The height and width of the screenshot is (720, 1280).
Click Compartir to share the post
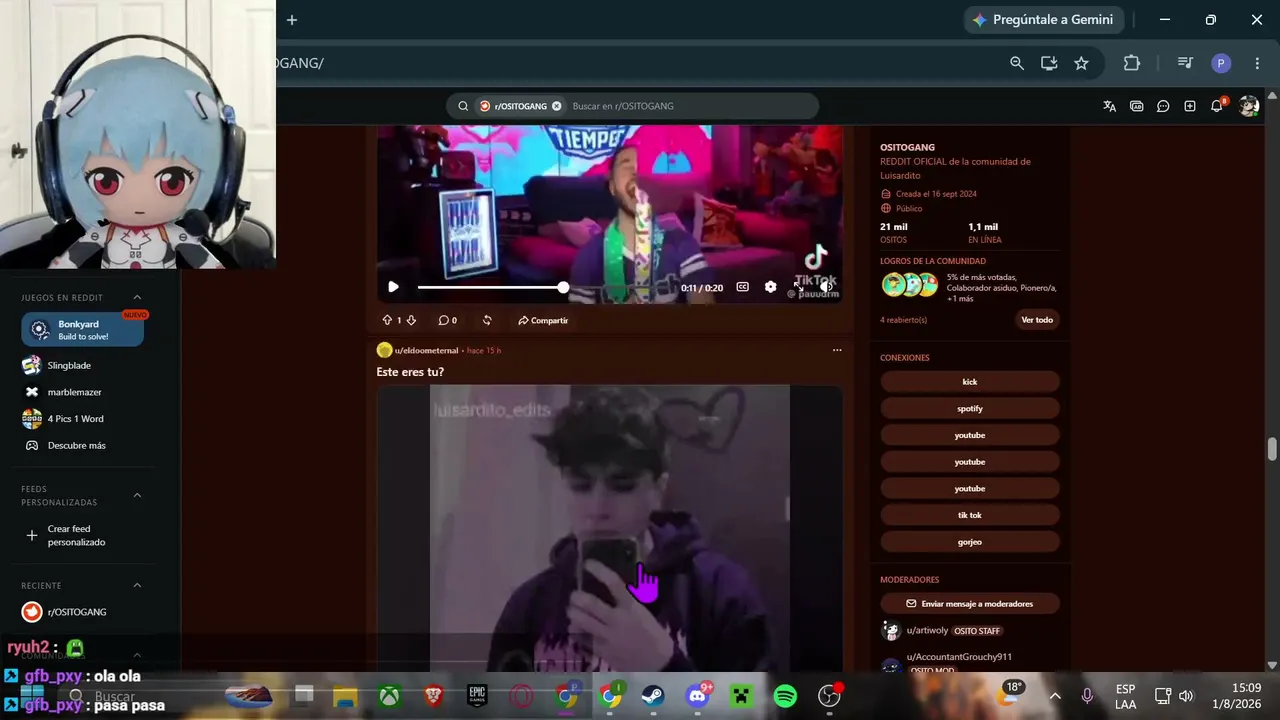point(543,320)
